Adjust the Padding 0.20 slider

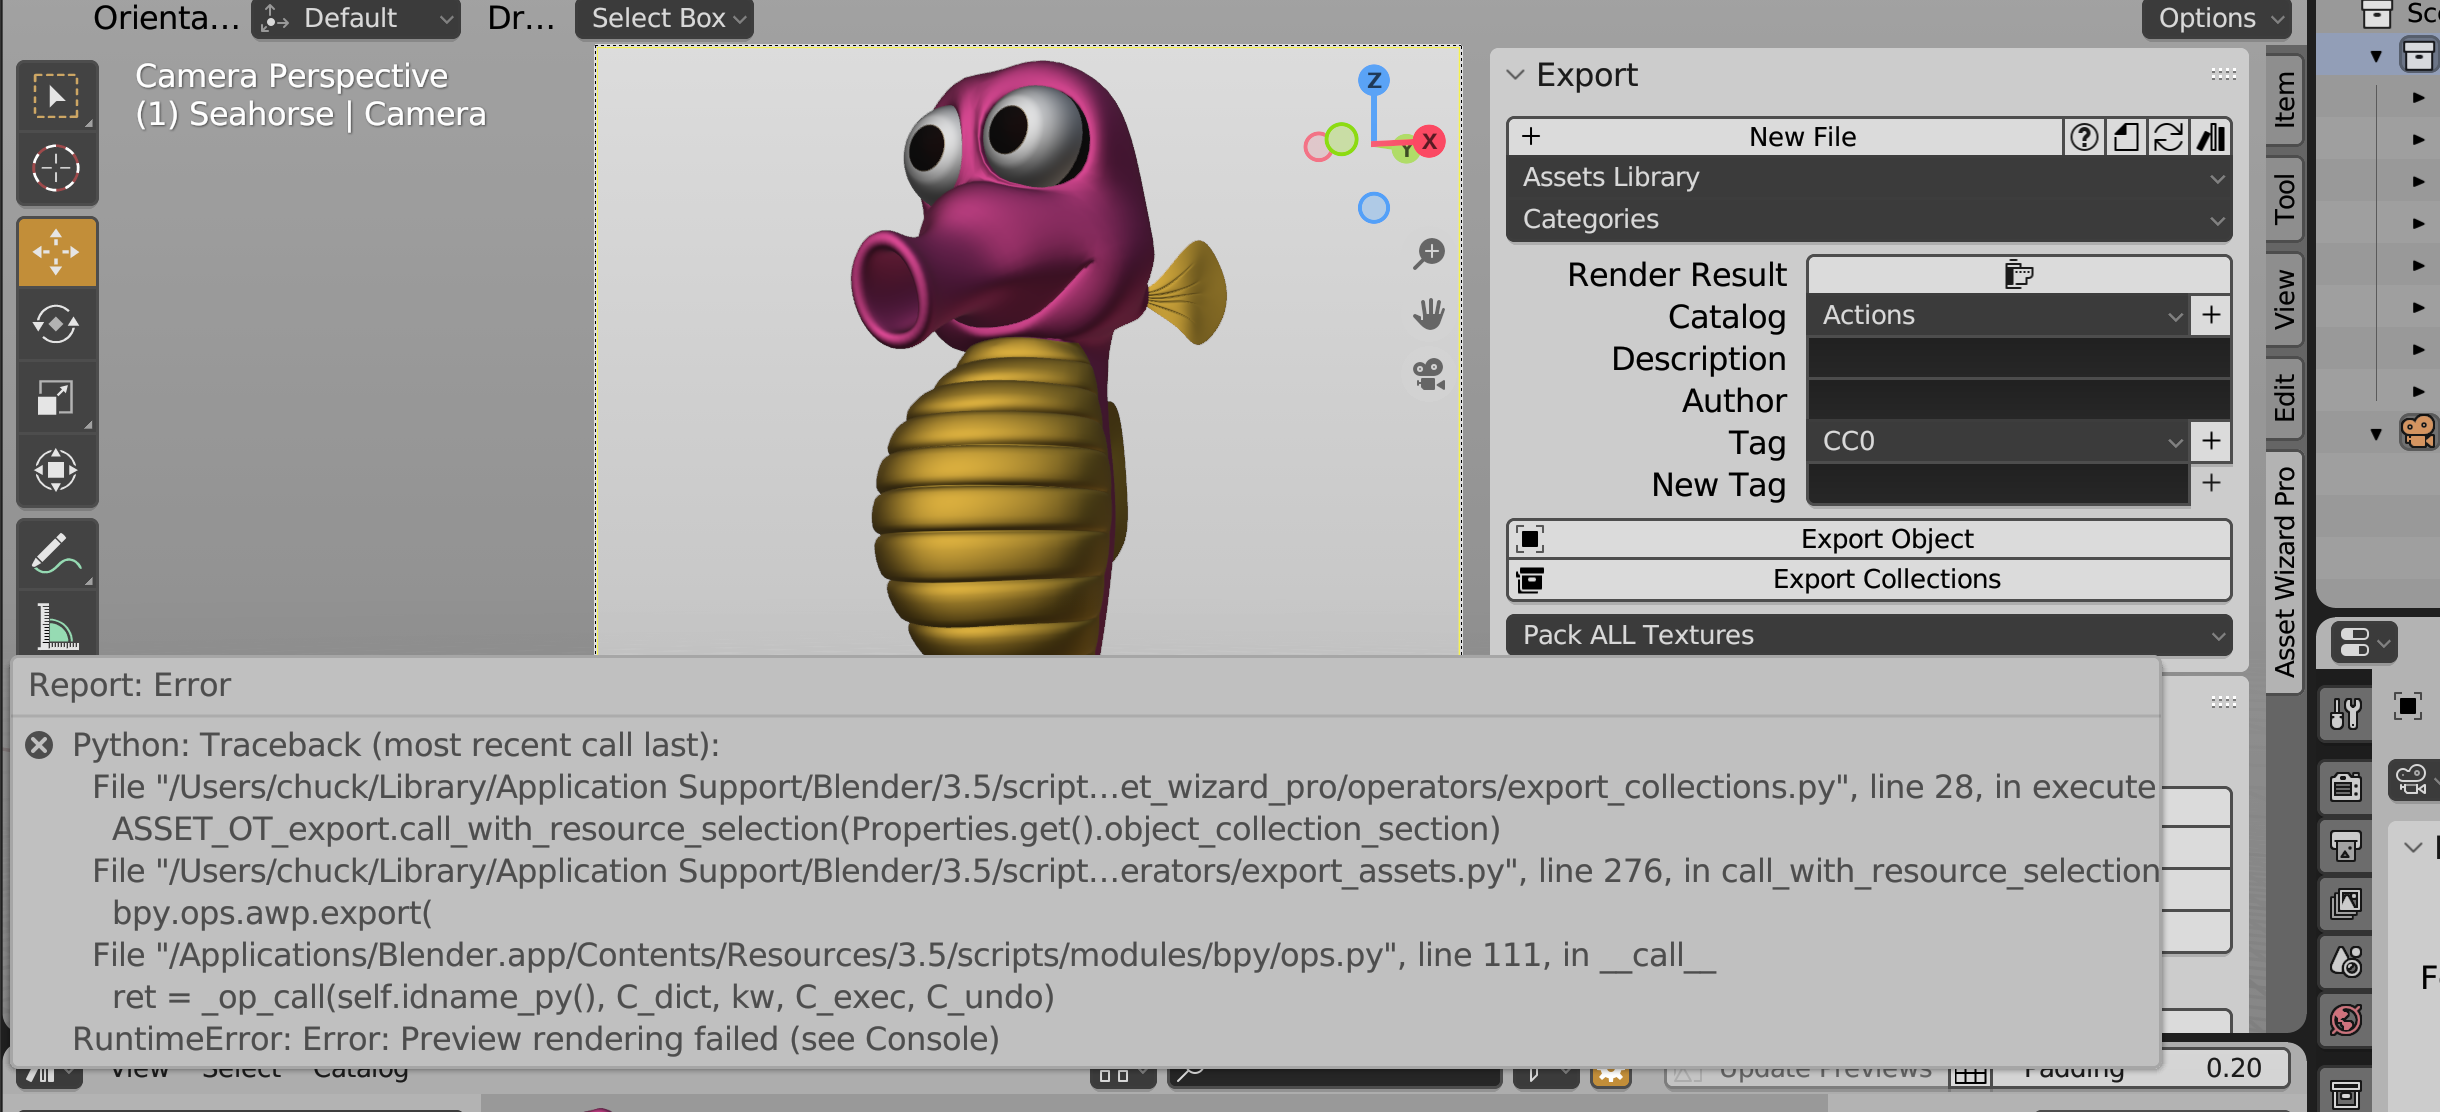coord(2141,1068)
